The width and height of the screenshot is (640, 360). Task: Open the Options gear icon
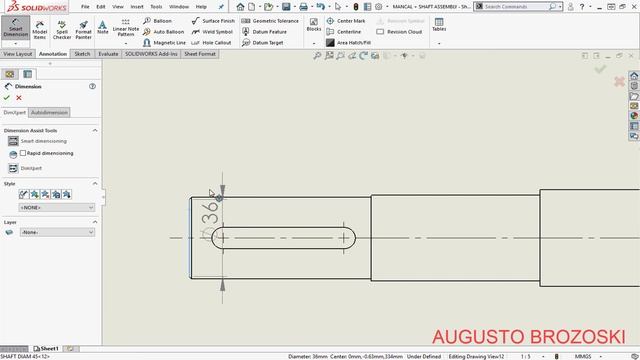tap(379, 7)
